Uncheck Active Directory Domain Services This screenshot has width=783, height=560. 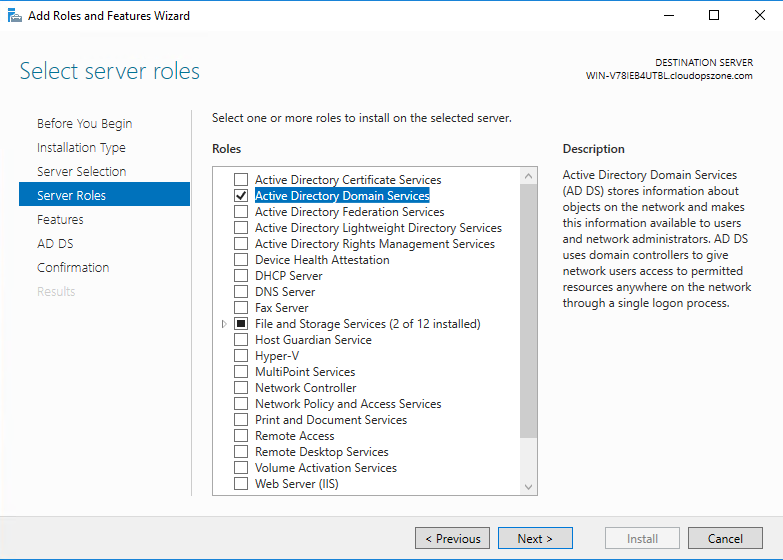click(241, 195)
